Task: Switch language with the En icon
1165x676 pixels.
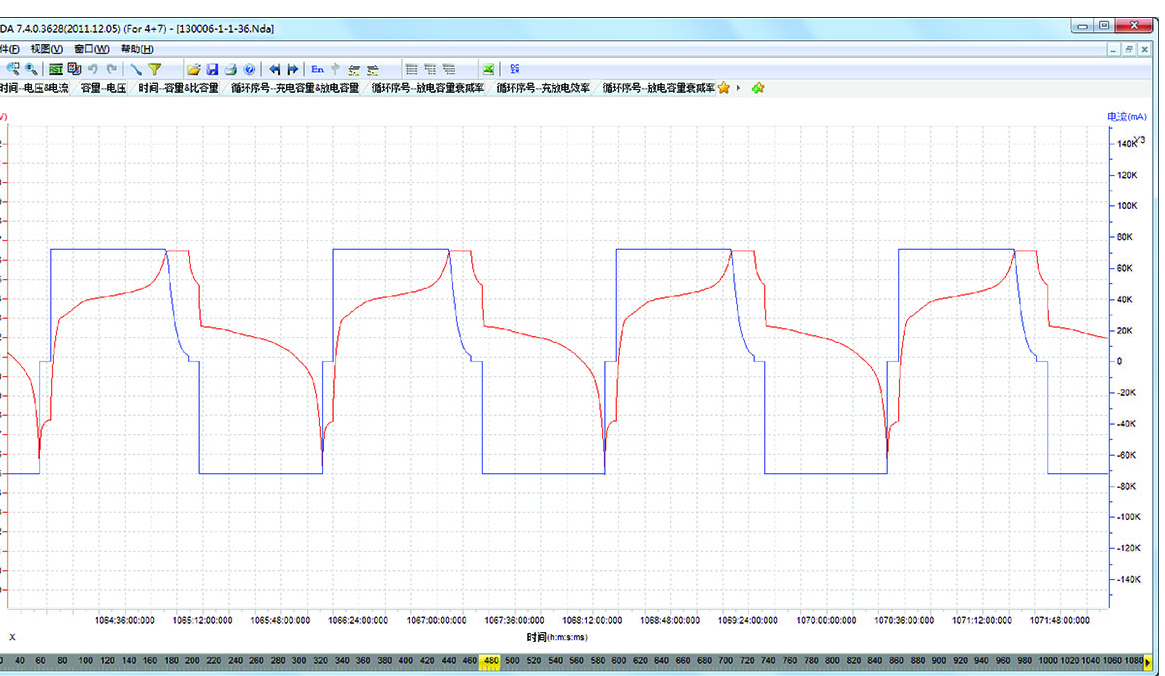Action: [317, 69]
